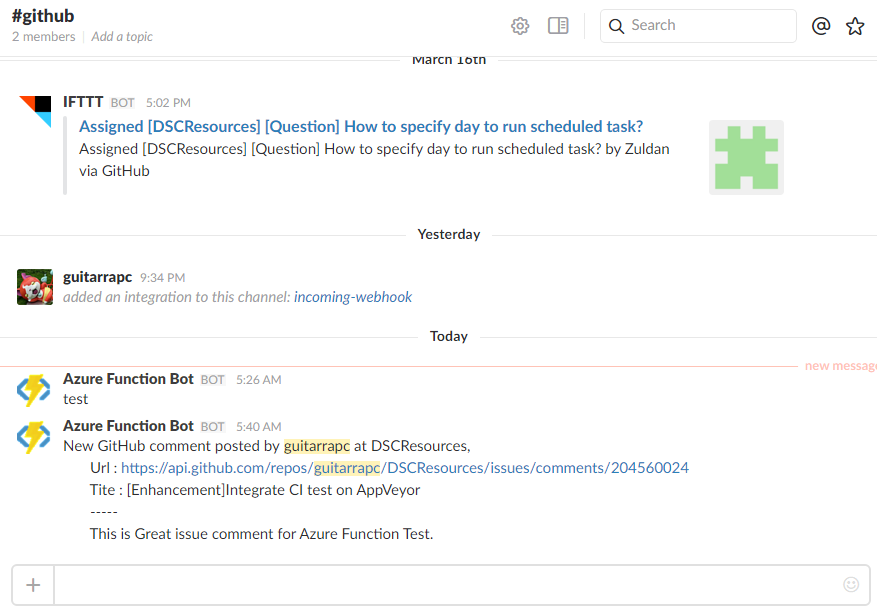The height and width of the screenshot is (609, 877).
Task: Open the api.github.com issue comment URL
Action: pos(405,468)
